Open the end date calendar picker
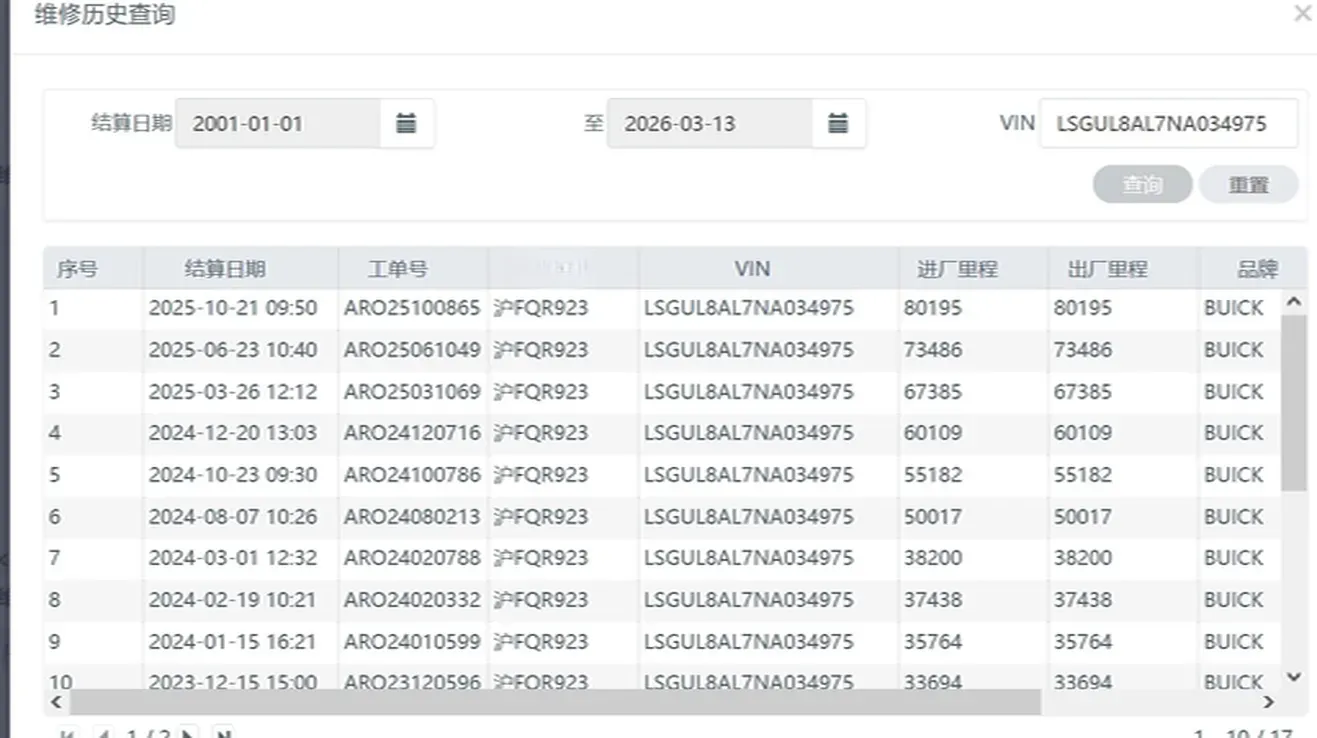The image size is (1317, 738). point(838,124)
